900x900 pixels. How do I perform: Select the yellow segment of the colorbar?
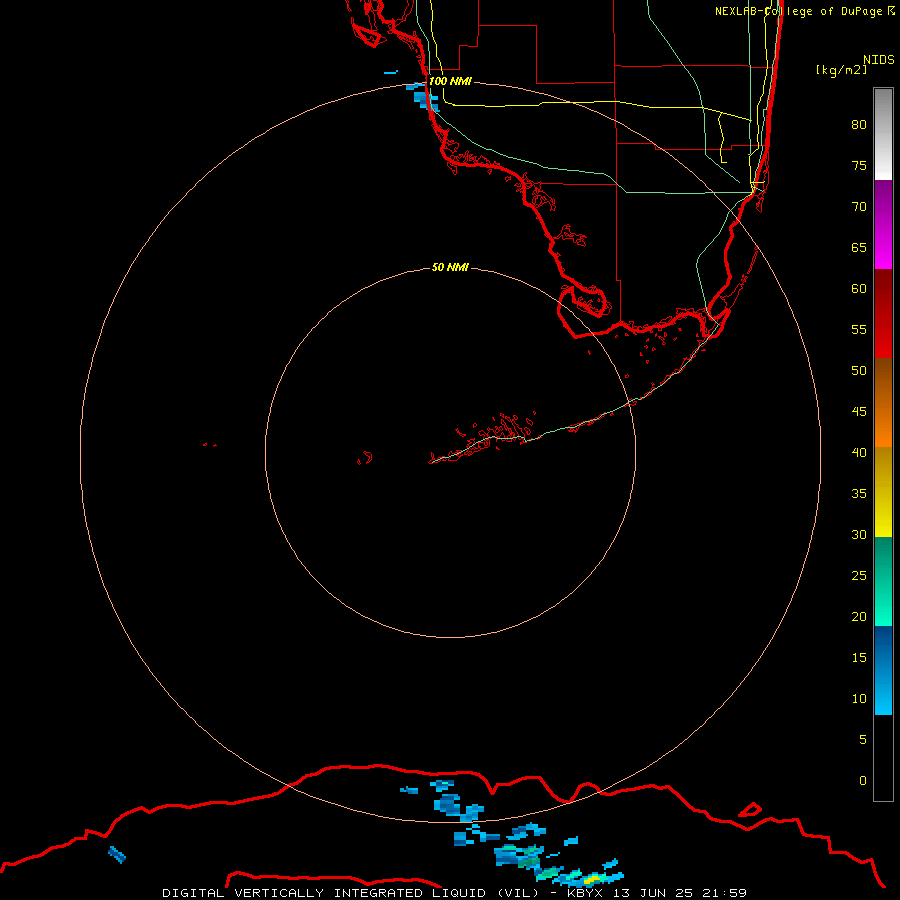click(883, 492)
